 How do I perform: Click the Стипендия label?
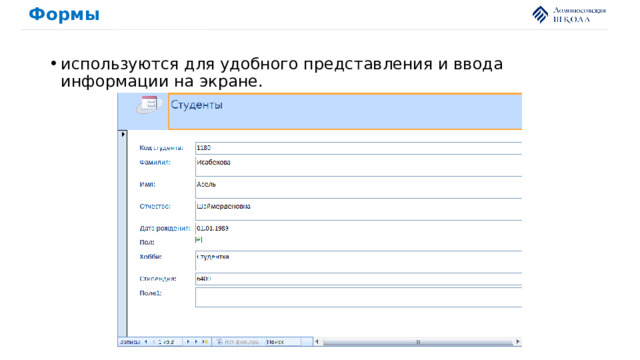[x=158, y=279]
